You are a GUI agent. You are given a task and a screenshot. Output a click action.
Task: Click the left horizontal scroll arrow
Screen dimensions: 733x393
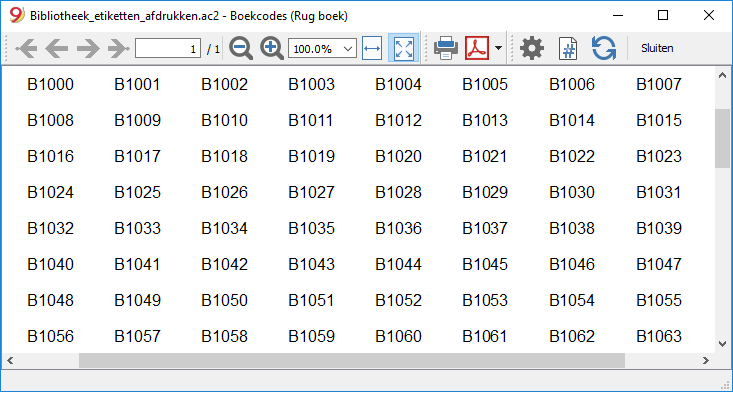tap(10, 360)
